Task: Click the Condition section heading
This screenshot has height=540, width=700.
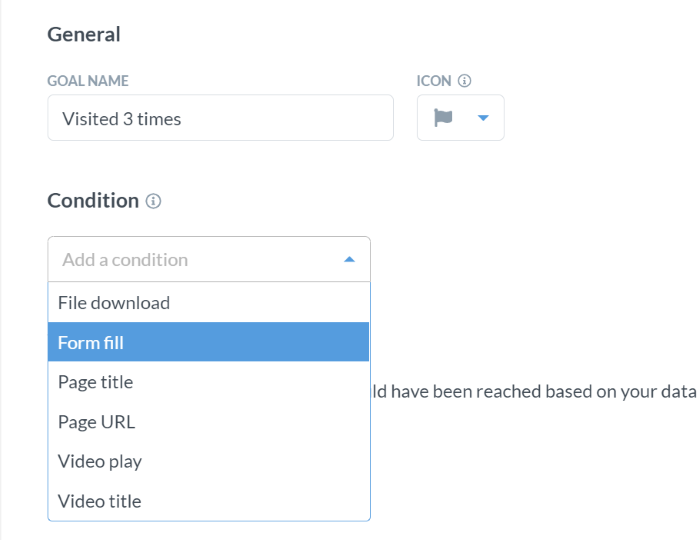Action: [93, 200]
